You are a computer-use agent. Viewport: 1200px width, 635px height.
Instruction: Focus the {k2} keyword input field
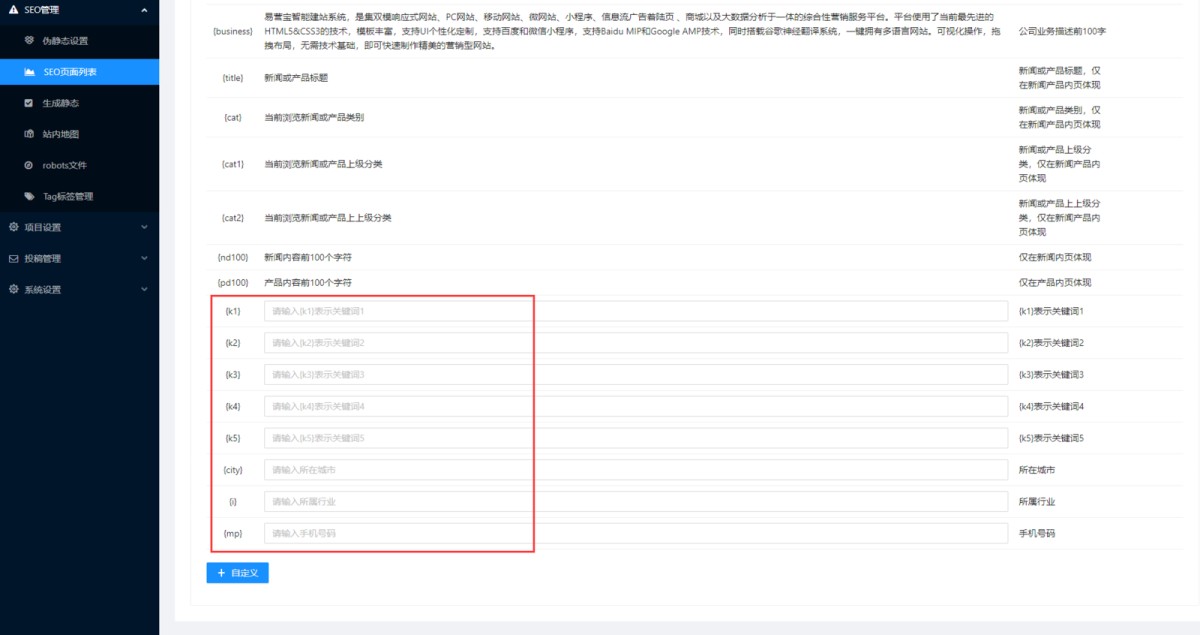[x=636, y=343]
